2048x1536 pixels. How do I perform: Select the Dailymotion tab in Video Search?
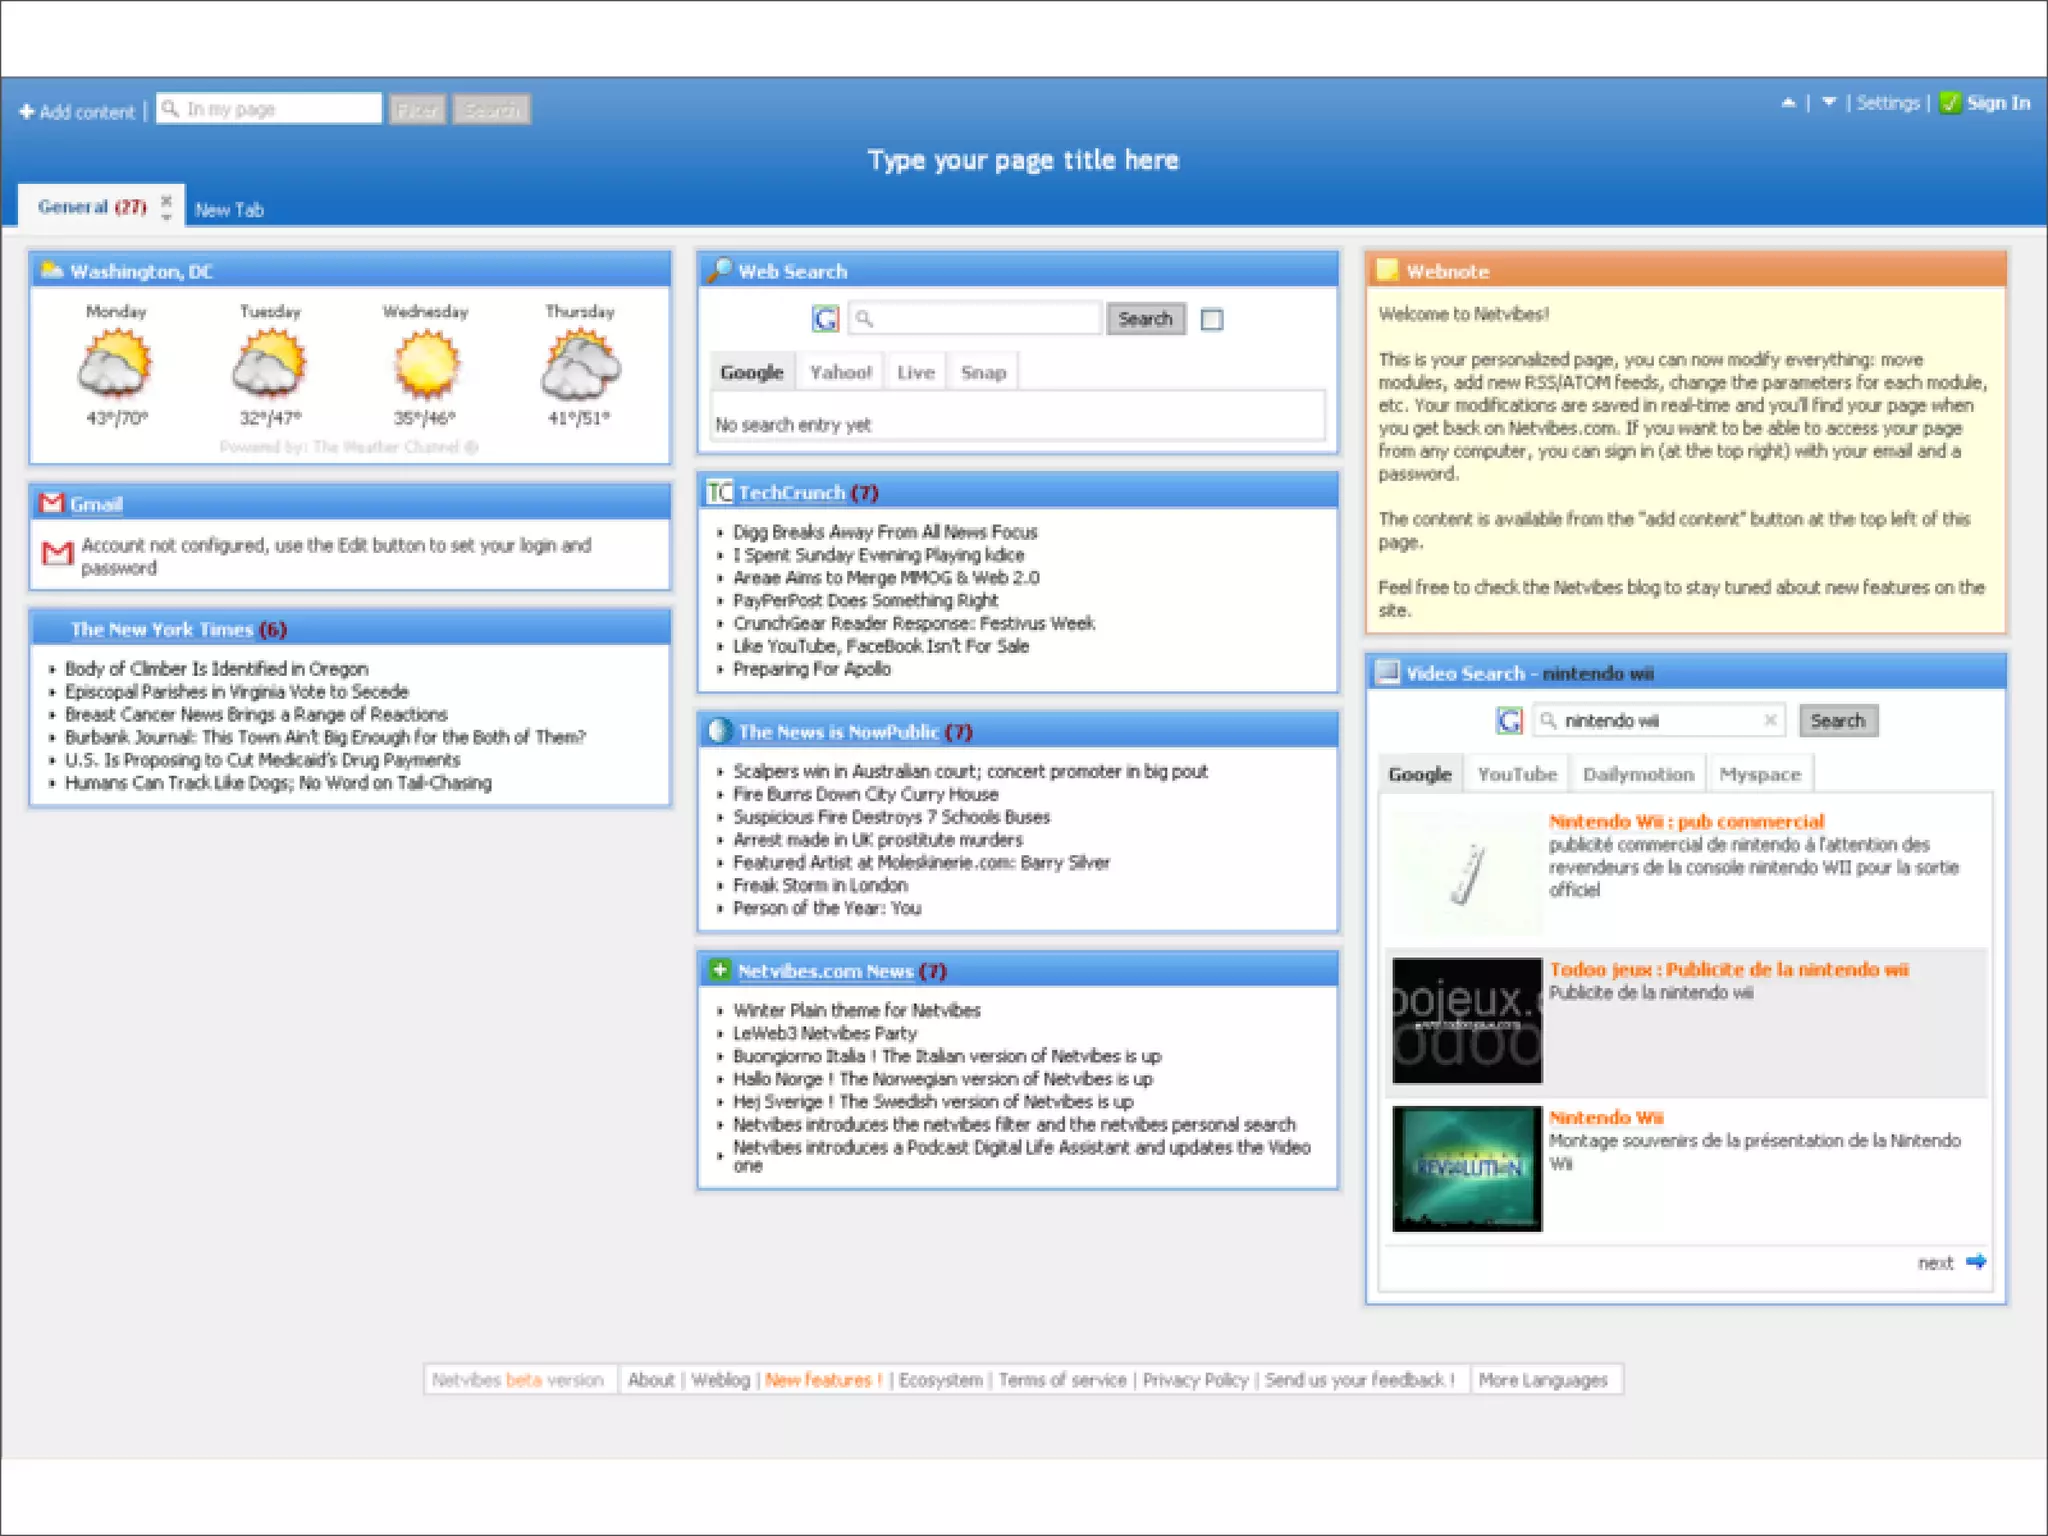click(1638, 774)
